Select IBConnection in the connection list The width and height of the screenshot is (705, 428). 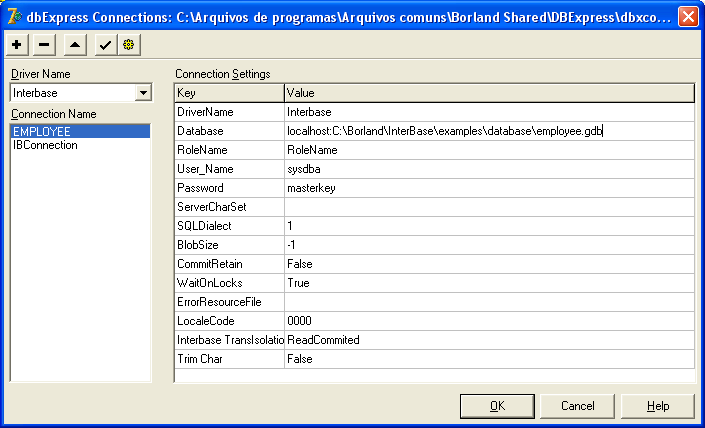(46, 145)
